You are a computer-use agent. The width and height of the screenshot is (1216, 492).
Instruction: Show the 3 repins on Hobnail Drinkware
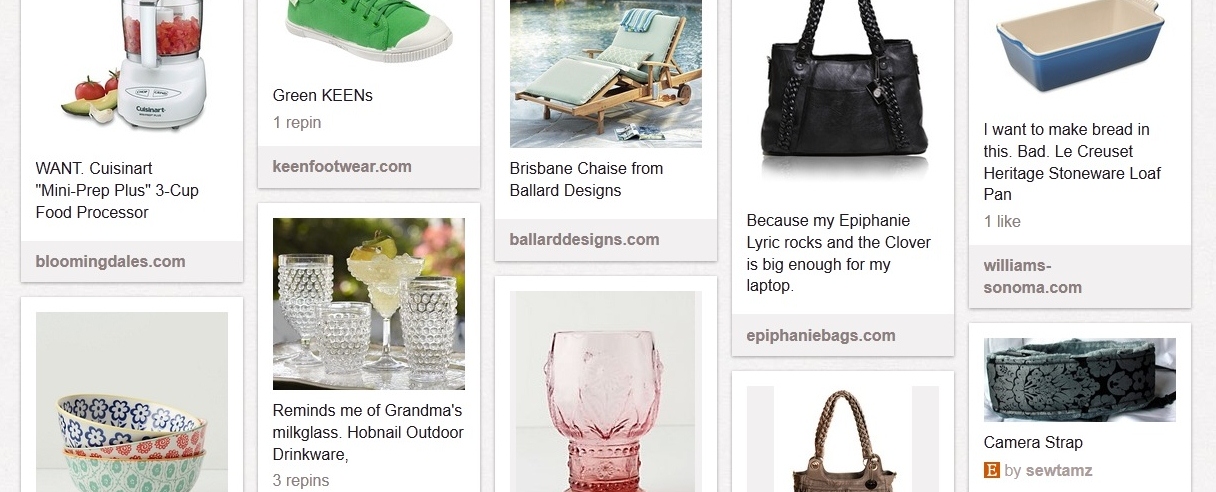coord(301,480)
